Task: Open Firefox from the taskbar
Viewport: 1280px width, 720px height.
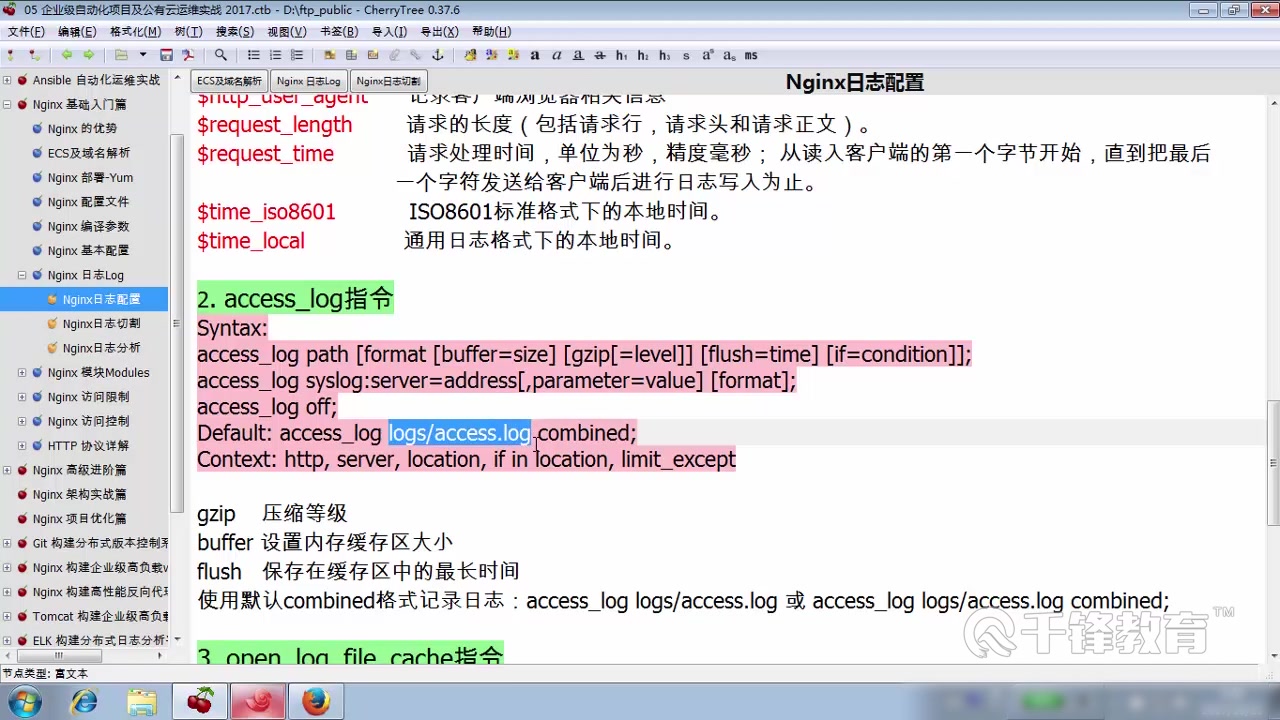Action: point(316,702)
